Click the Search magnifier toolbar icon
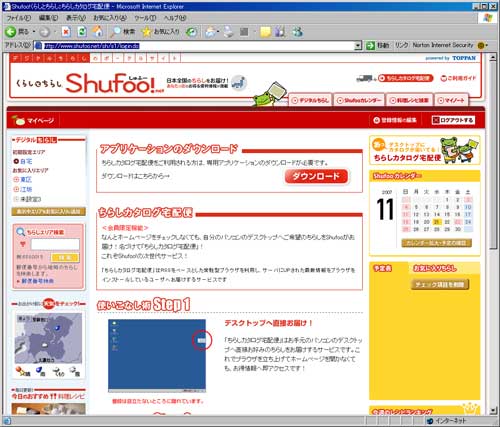This screenshot has height=427, width=500. coord(115,32)
